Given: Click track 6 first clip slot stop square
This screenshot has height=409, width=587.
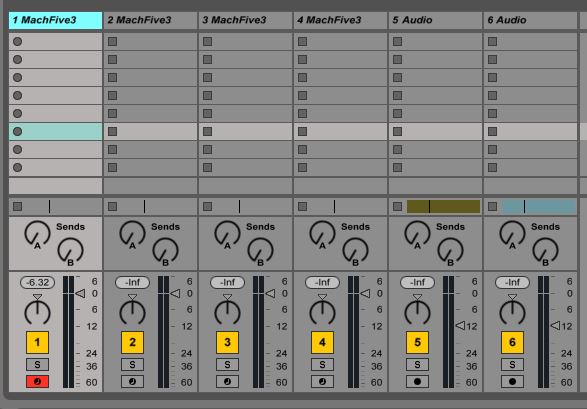Looking at the screenshot, I should [x=493, y=42].
